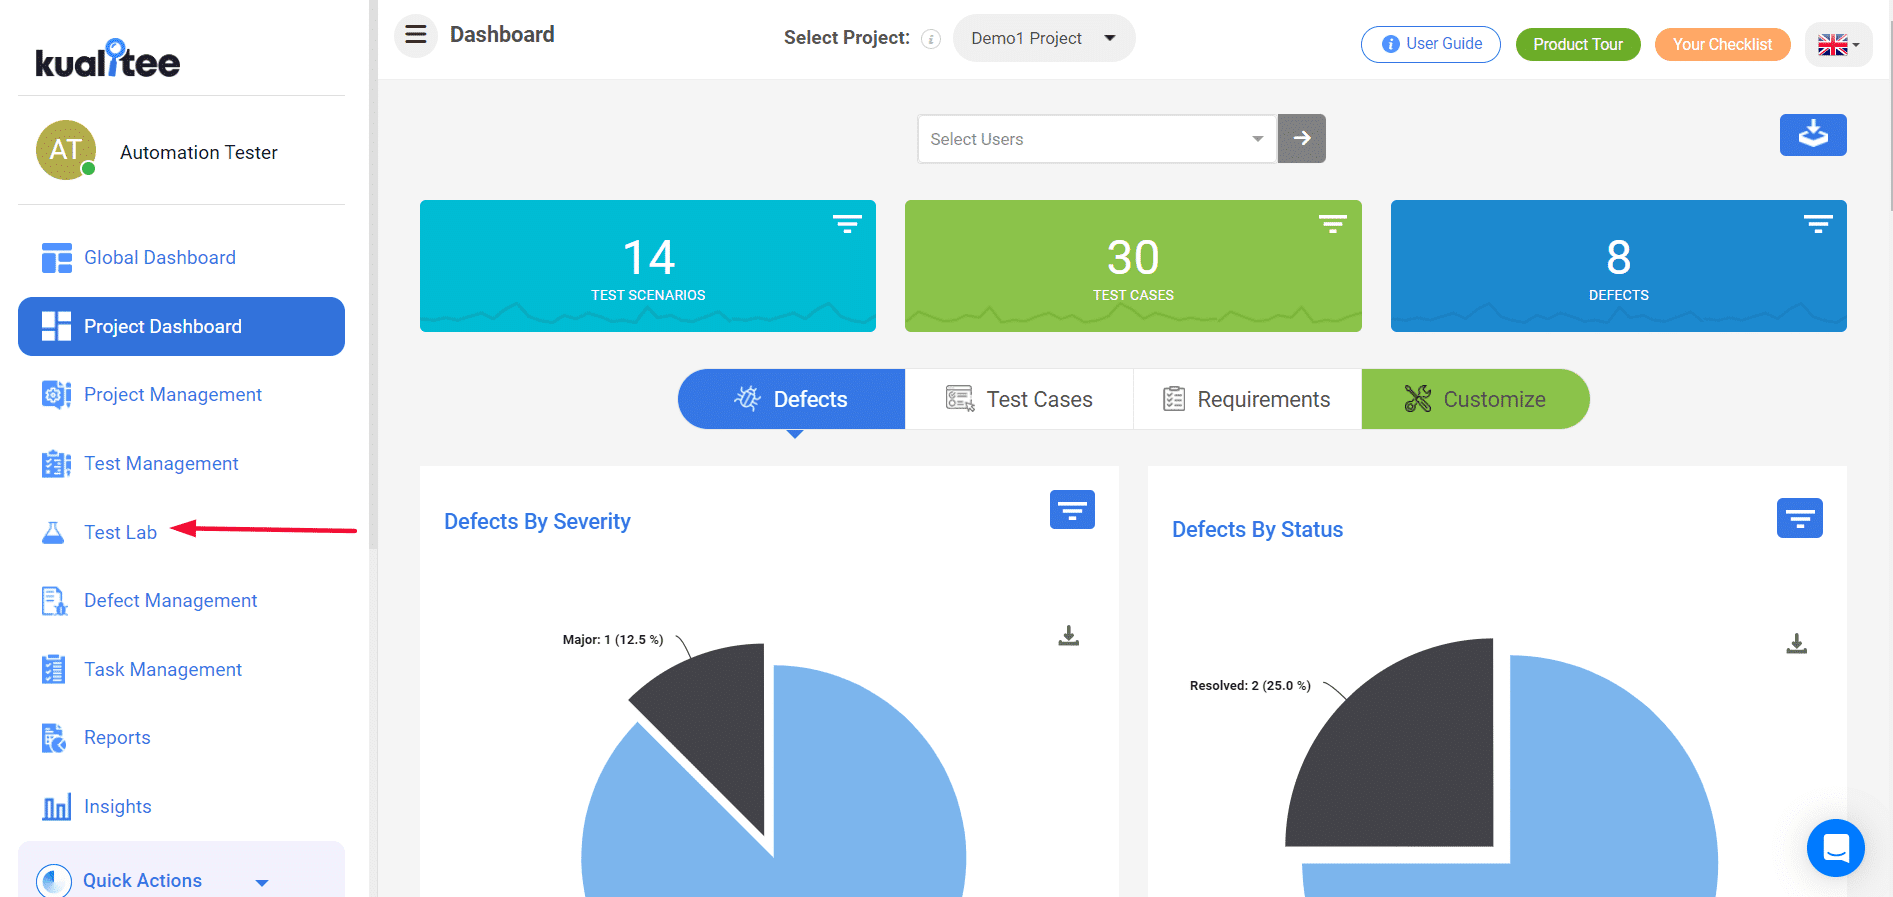Click the info icon beside Select Project
The image size is (1893, 897).
click(931, 39)
